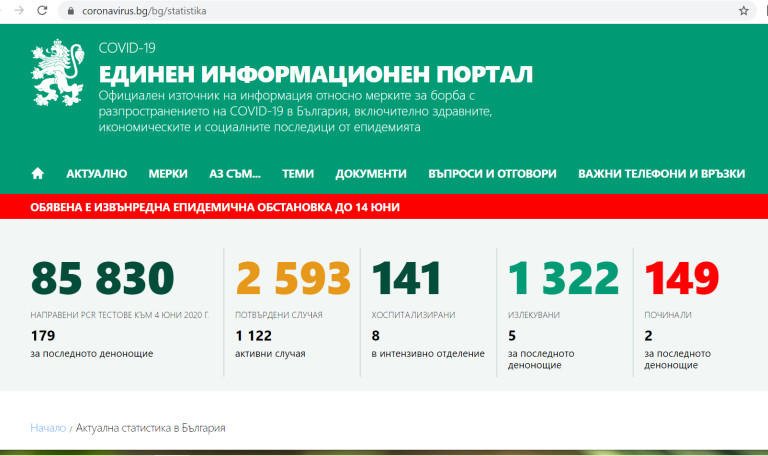768x456 pixels.
Task: Open site info via the padlock icon
Action: [x=70, y=11]
